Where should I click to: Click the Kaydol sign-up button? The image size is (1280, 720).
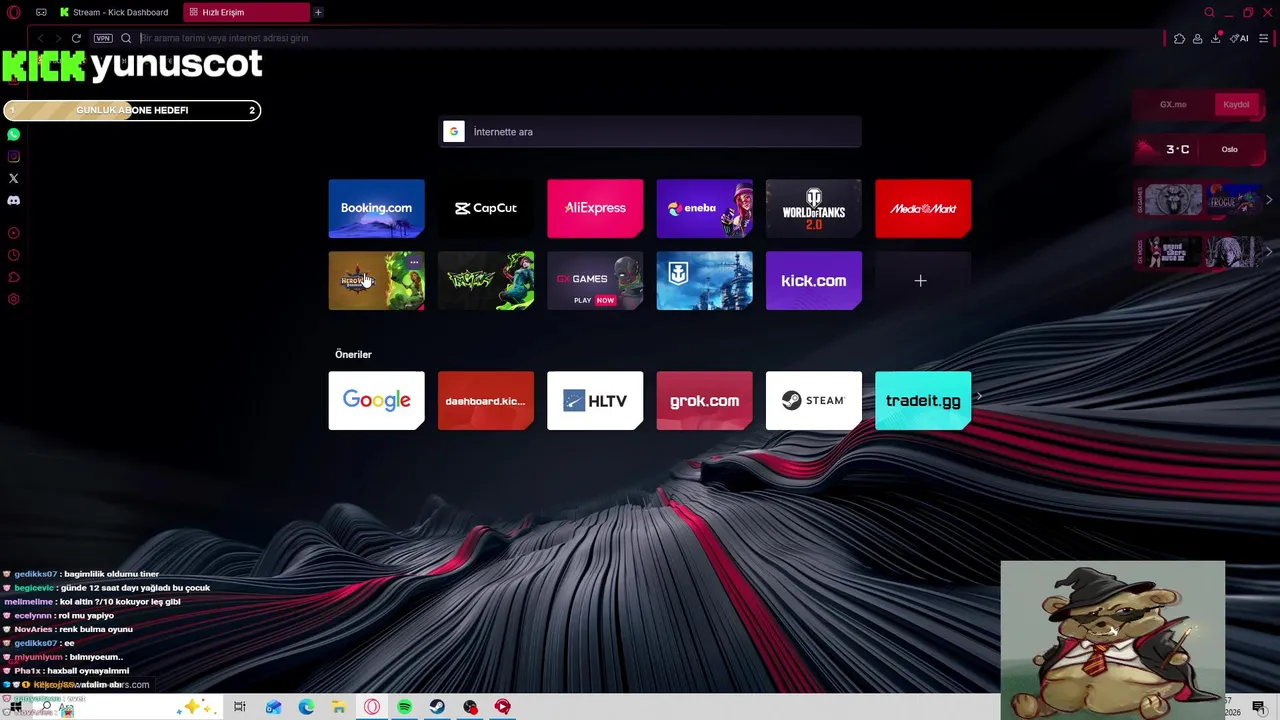1236,105
